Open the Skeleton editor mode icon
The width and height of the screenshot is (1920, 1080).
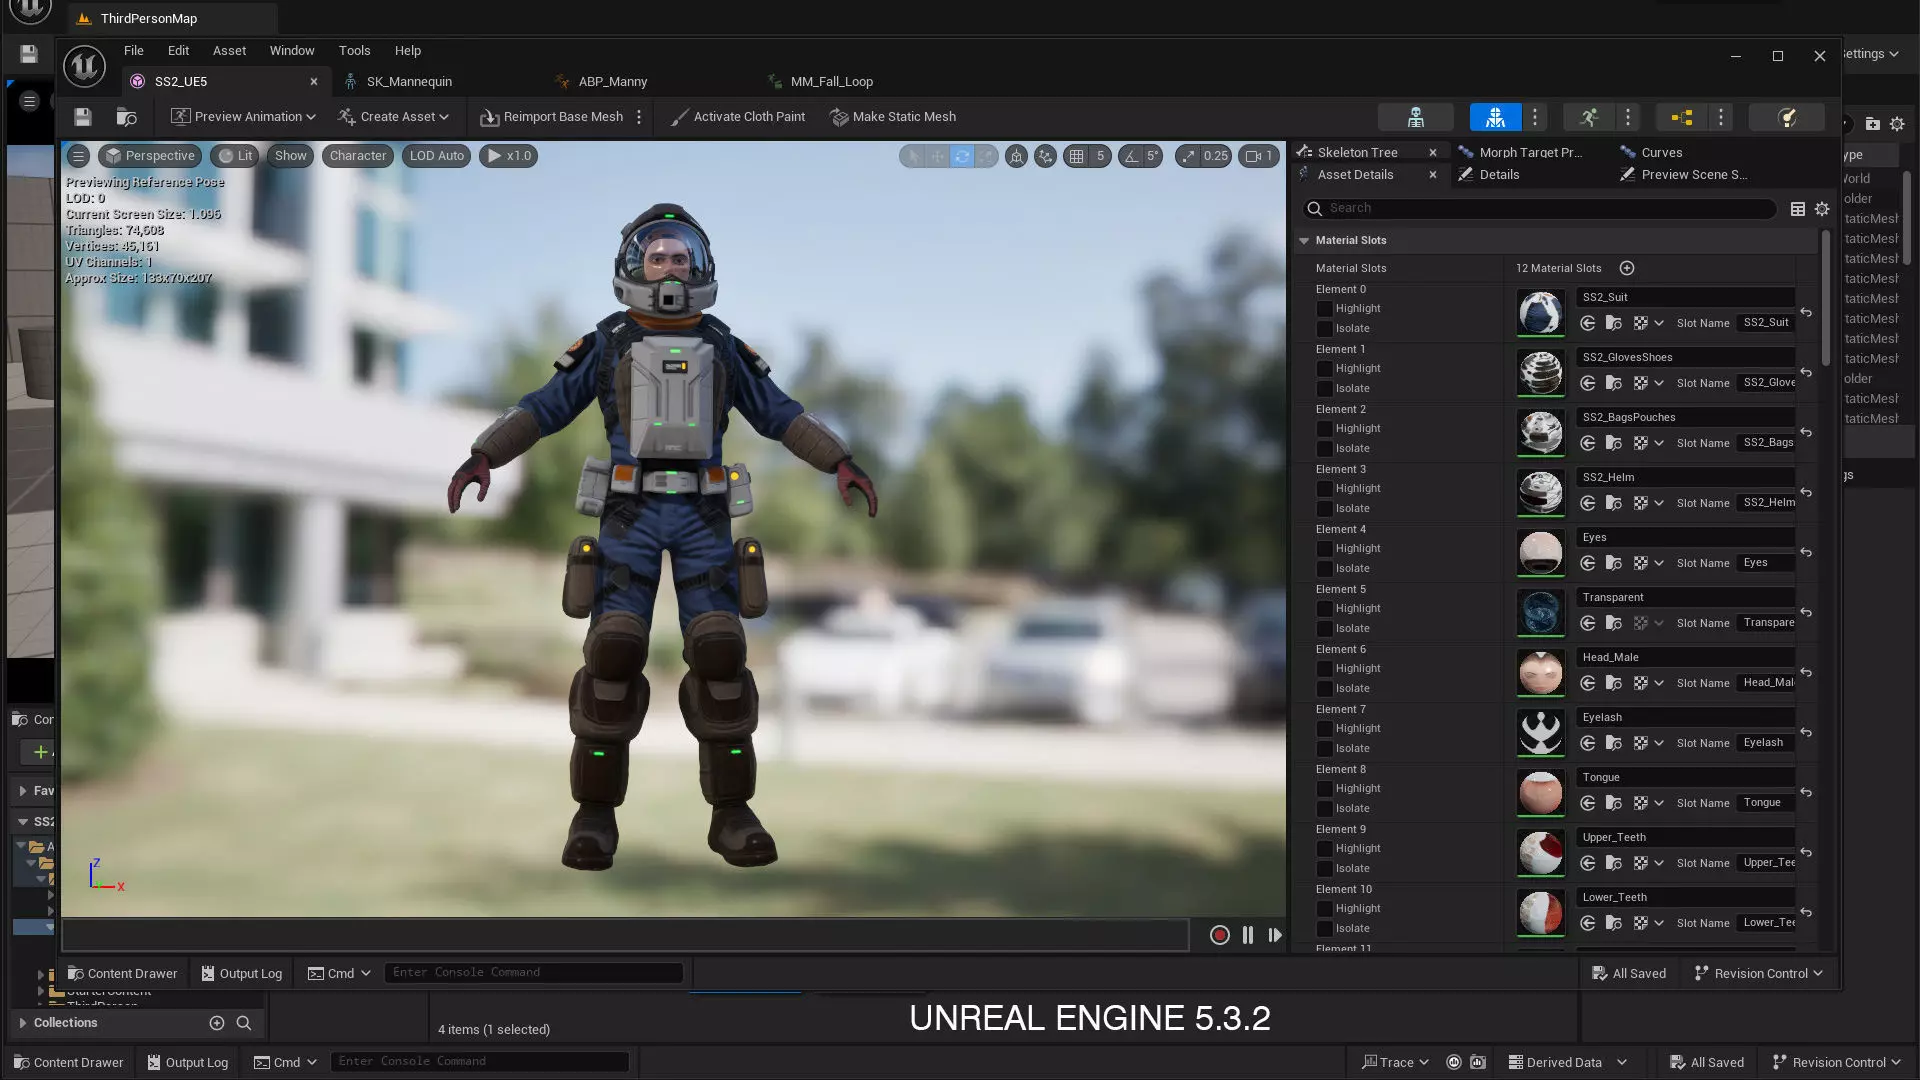(1415, 117)
